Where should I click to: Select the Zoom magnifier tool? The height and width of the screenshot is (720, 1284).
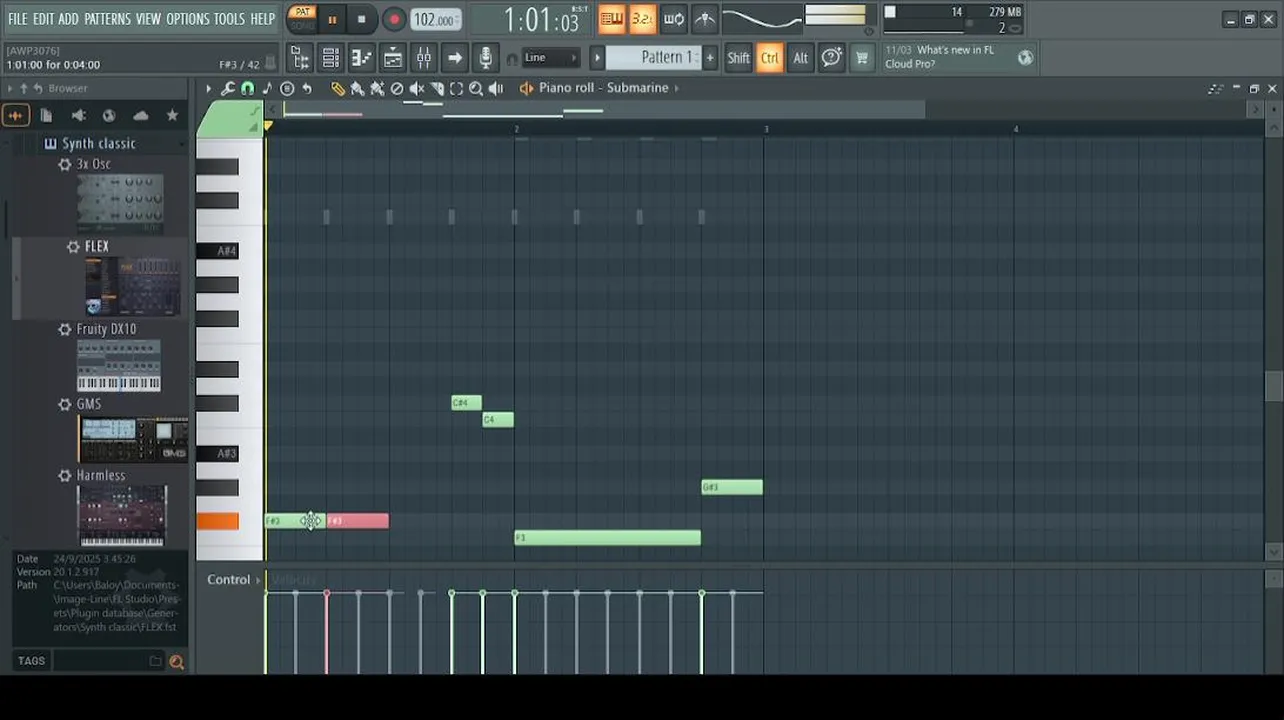click(x=476, y=88)
